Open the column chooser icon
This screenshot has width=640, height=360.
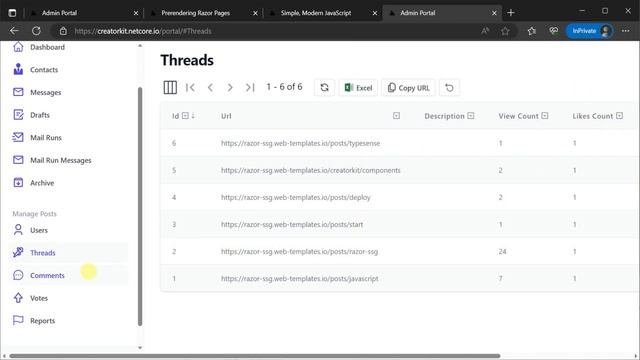[x=170, y=87]
